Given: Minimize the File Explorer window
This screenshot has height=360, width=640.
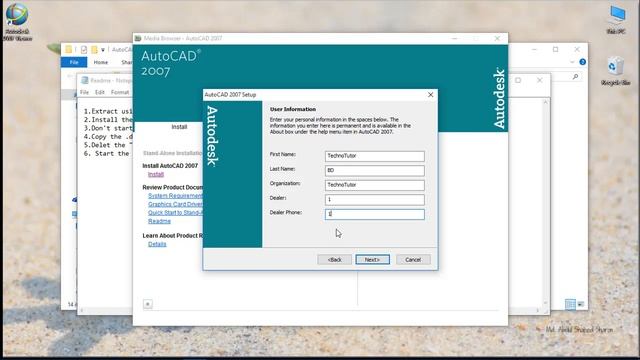Looking at the screenshot, I should pyautogui.click(x=534, y=49).
